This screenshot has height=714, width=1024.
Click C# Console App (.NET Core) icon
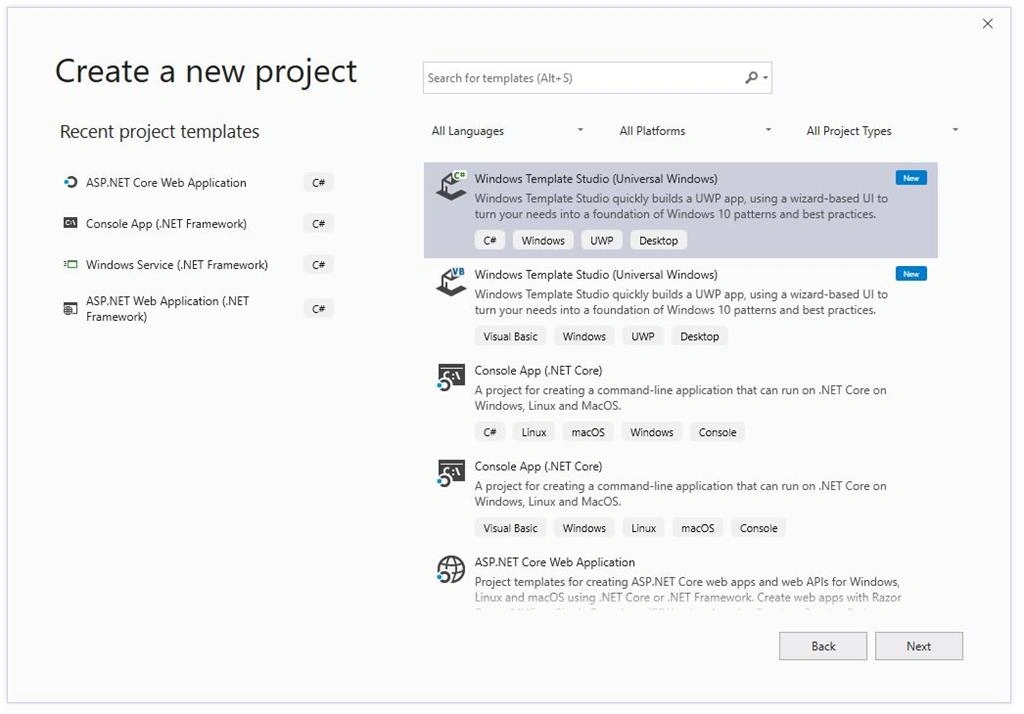[451, 378]
